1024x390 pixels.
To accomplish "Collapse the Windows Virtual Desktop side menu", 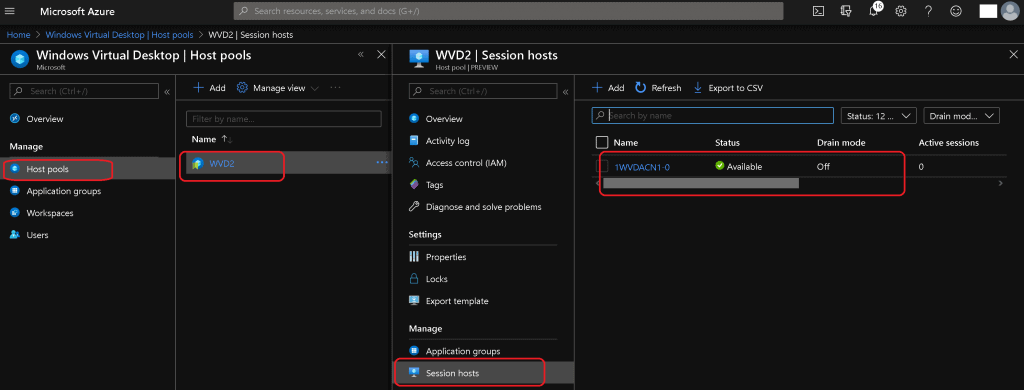I will tap(167, 92).
